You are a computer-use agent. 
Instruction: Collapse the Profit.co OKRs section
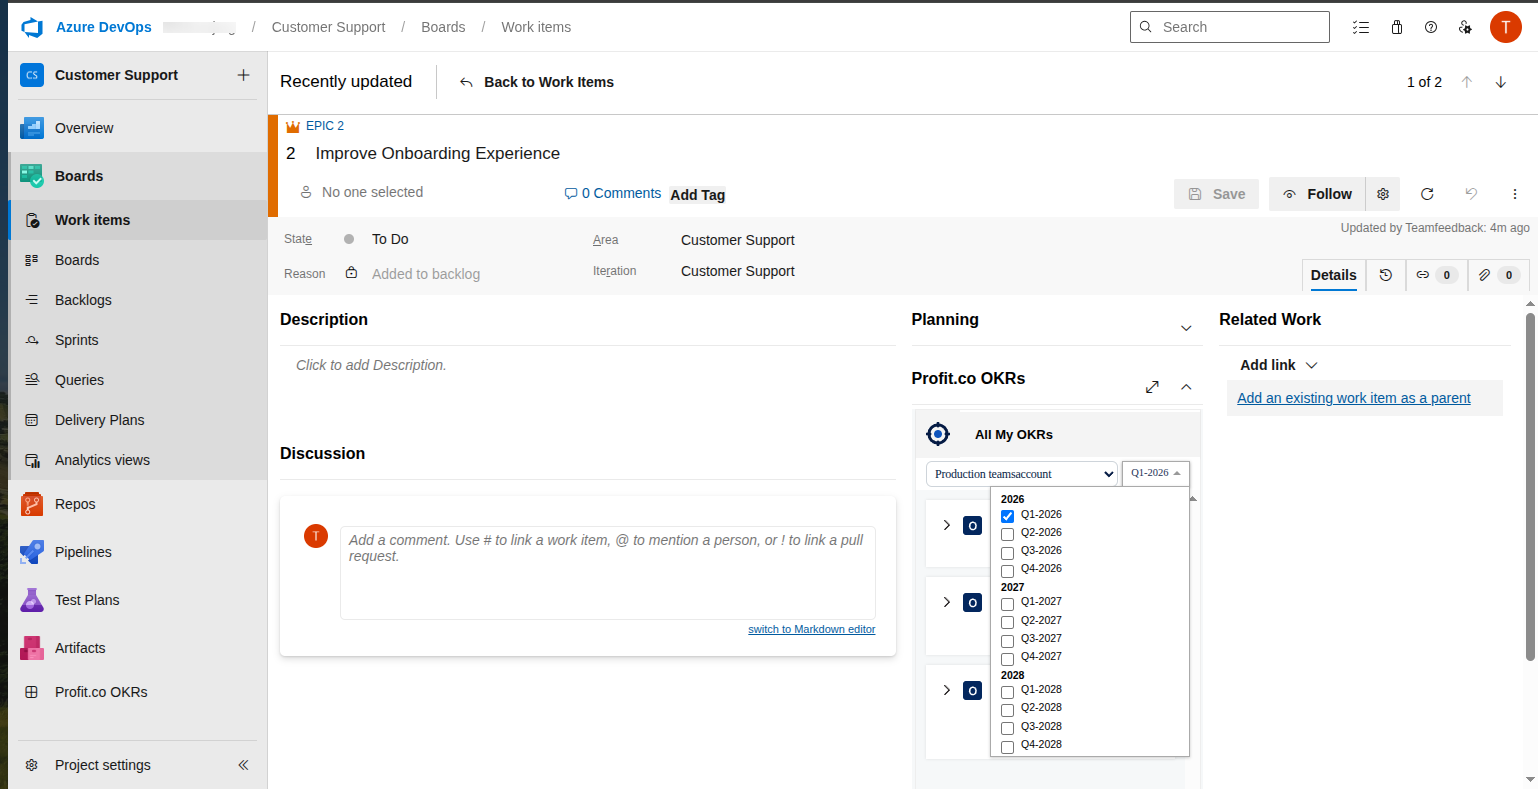pos(1186,387)
